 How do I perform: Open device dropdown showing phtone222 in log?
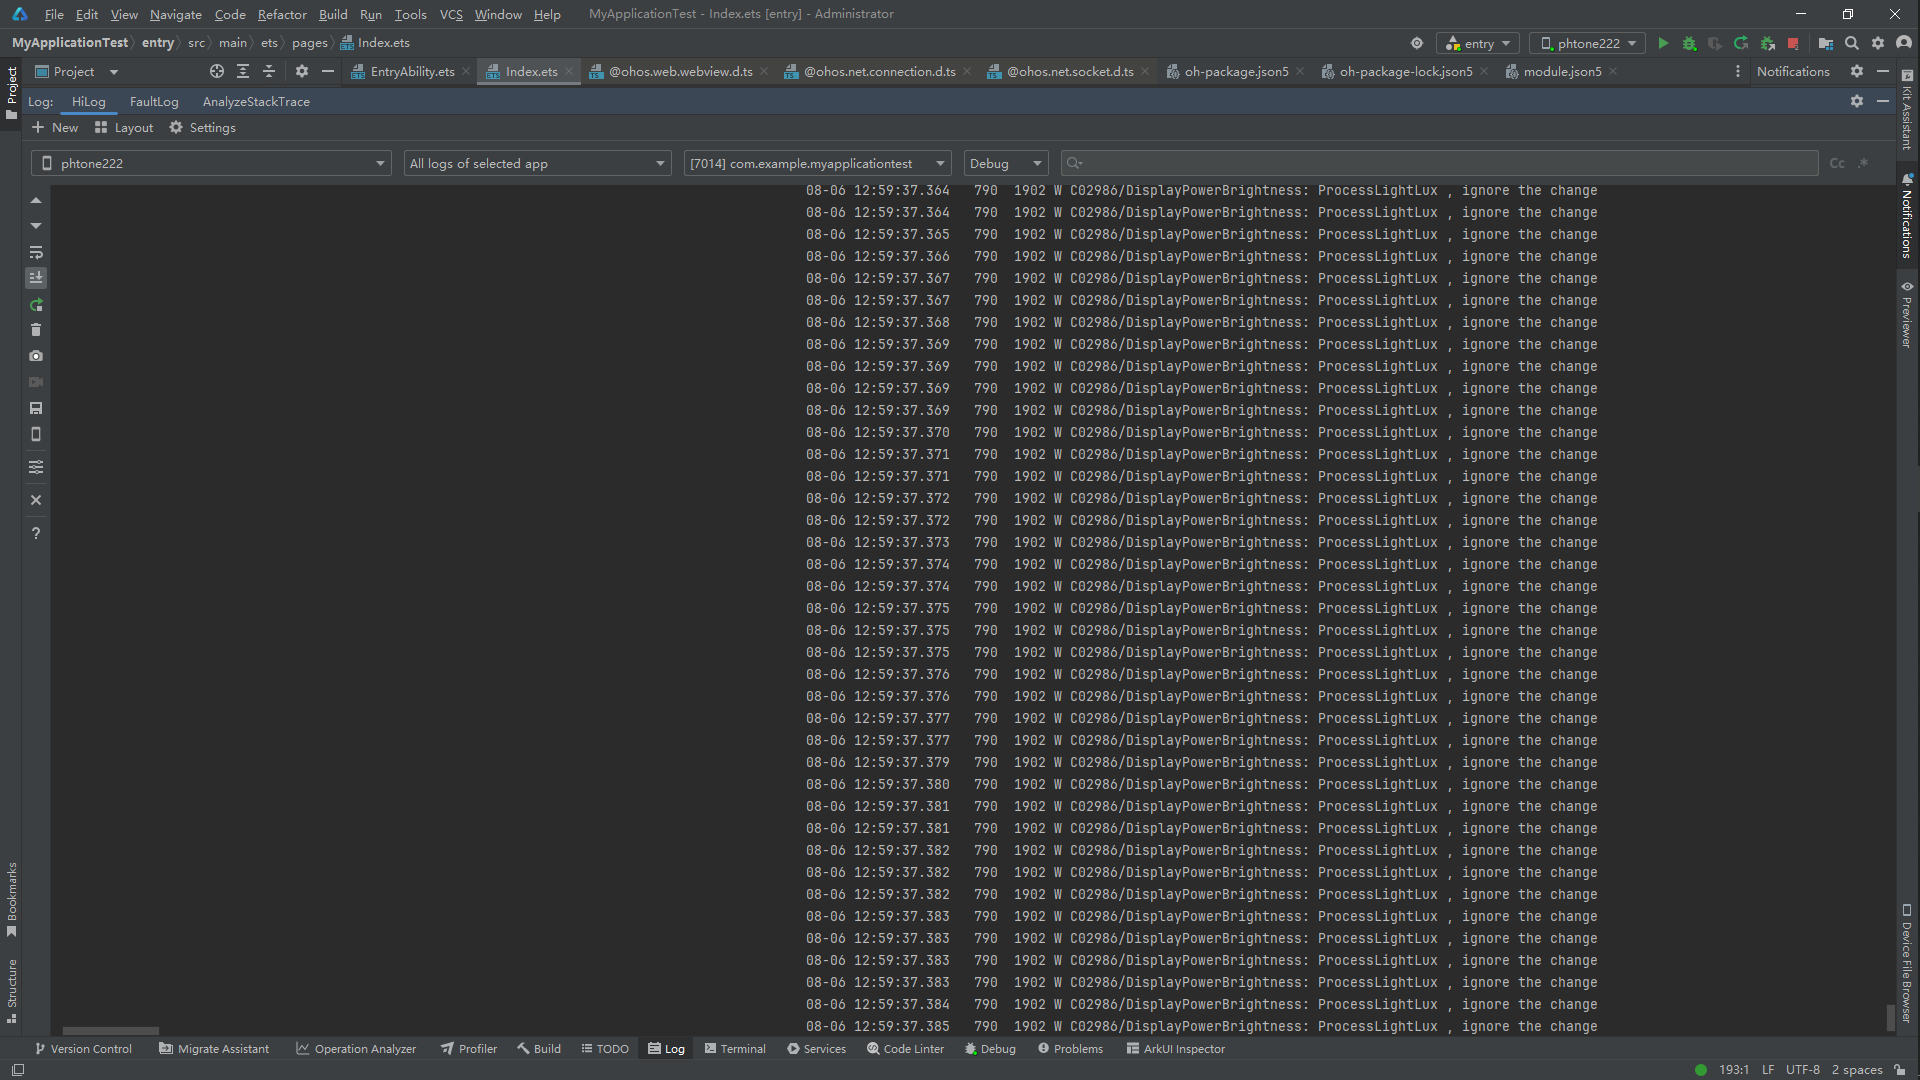point(211,163)
